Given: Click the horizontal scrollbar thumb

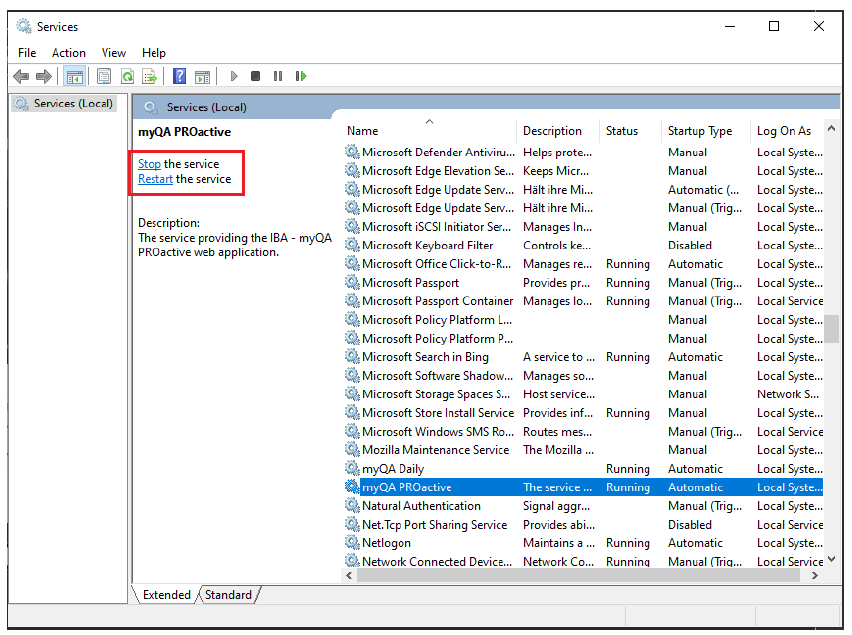Looking at the screenshot, I should click(579, 575).
